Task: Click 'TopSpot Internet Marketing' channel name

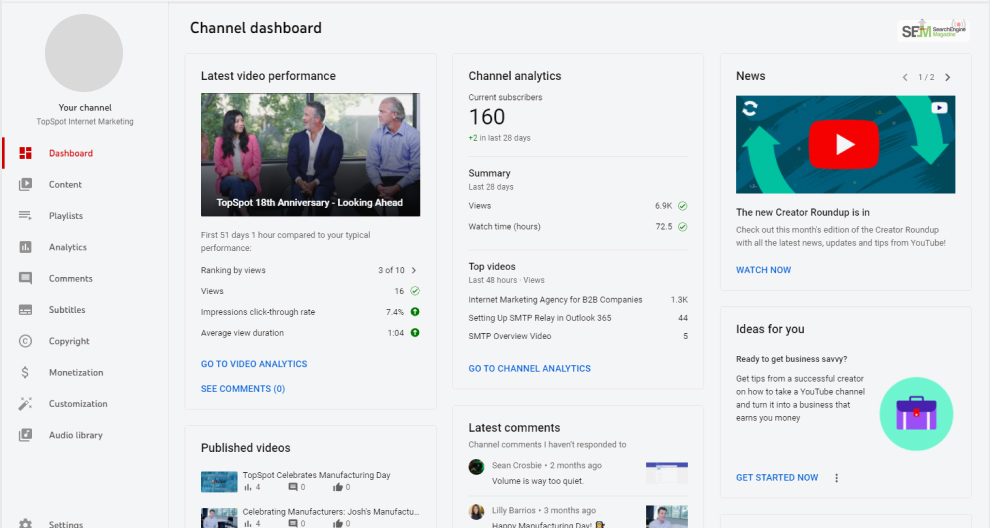Action: 85,121
